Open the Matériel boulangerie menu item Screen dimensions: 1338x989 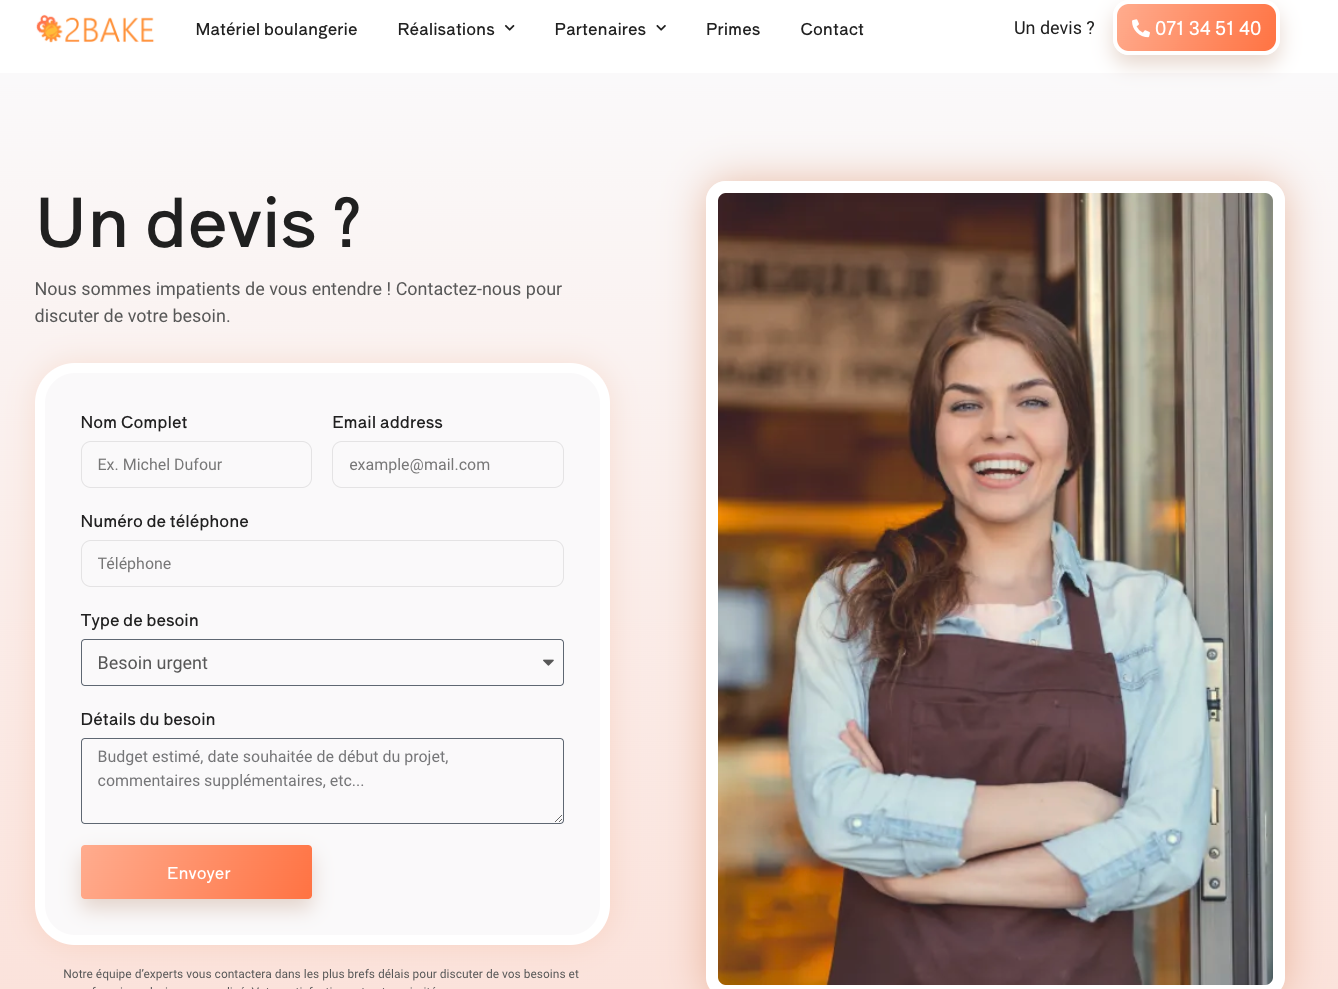tap(276, 29)
